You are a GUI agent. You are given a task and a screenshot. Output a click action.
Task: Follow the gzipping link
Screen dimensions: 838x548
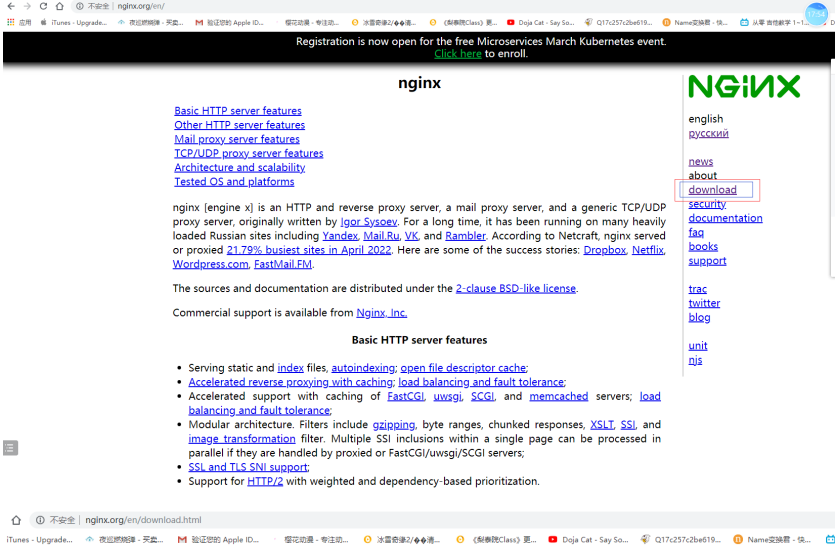click(x=393, y=424)
